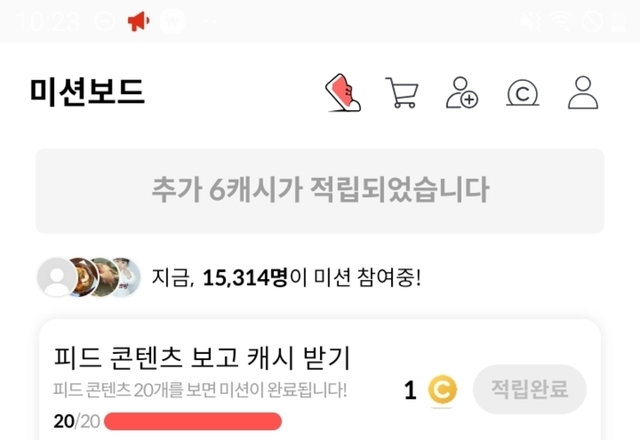
Task: Tap the food photo participant avatar
Action: [x=84, y=277]
